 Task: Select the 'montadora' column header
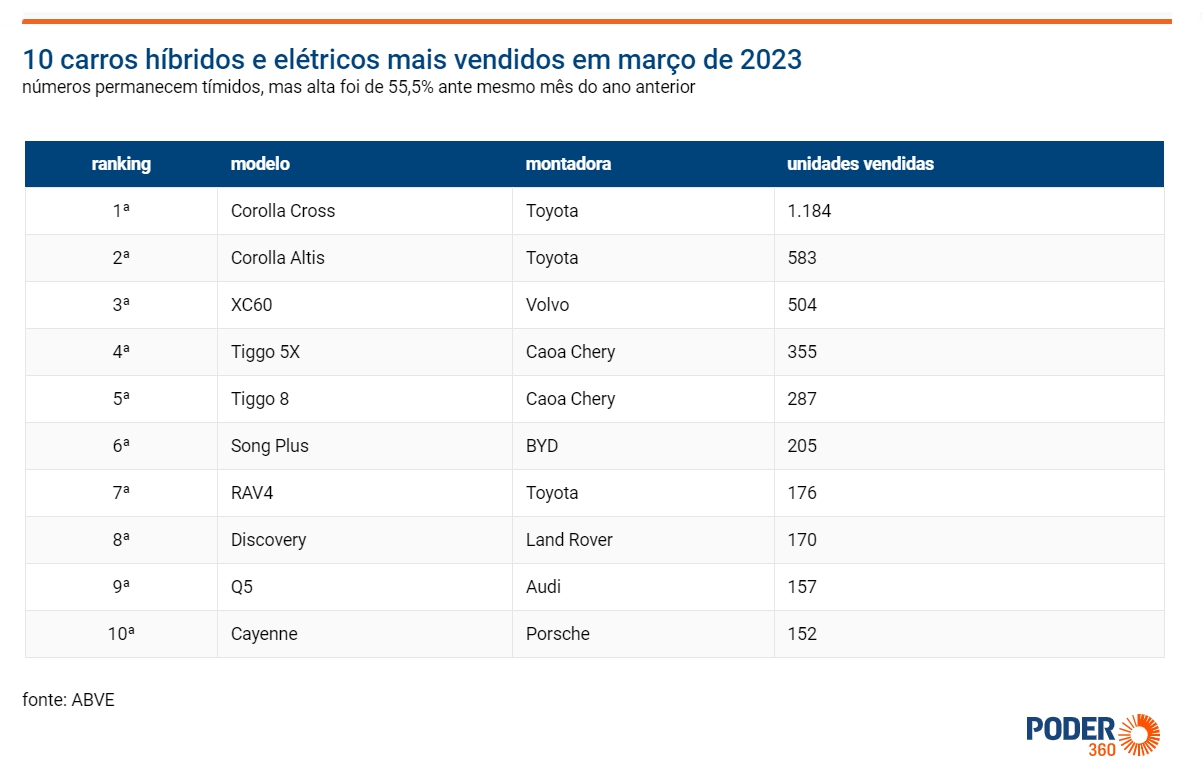(x=568, y=164)
